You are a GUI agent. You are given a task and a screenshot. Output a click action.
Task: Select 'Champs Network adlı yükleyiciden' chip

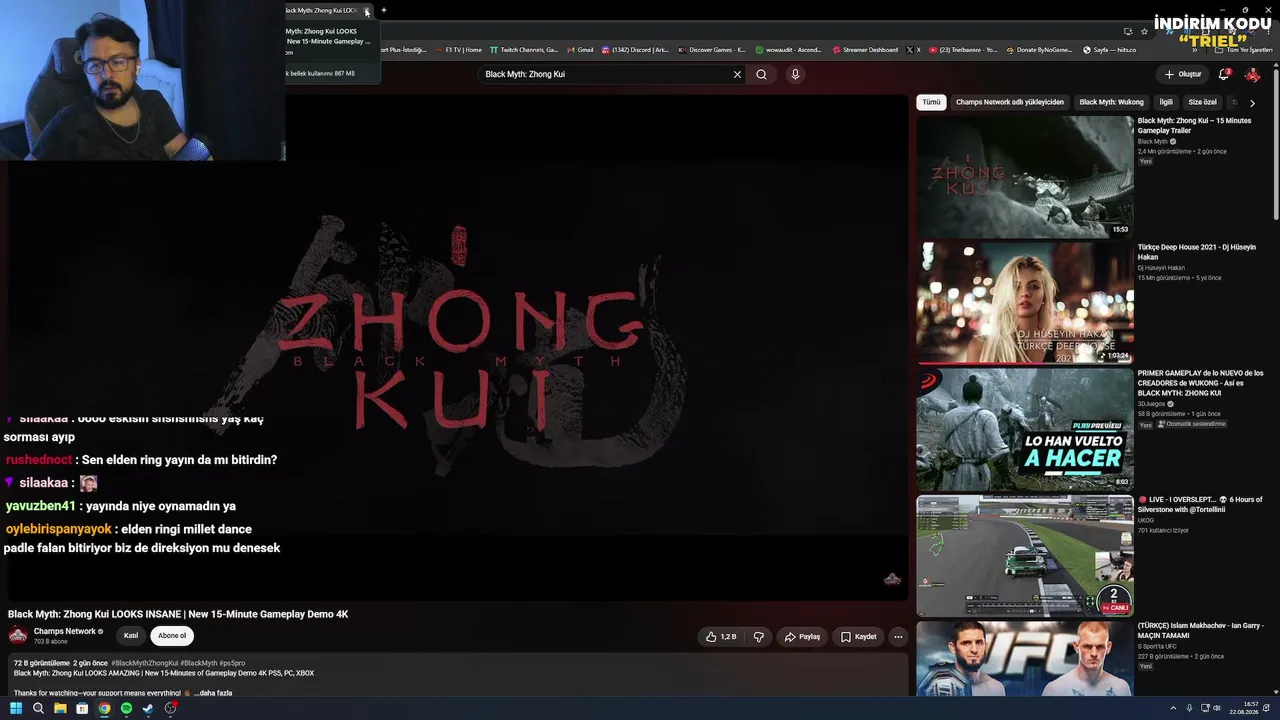(1010, 102)
